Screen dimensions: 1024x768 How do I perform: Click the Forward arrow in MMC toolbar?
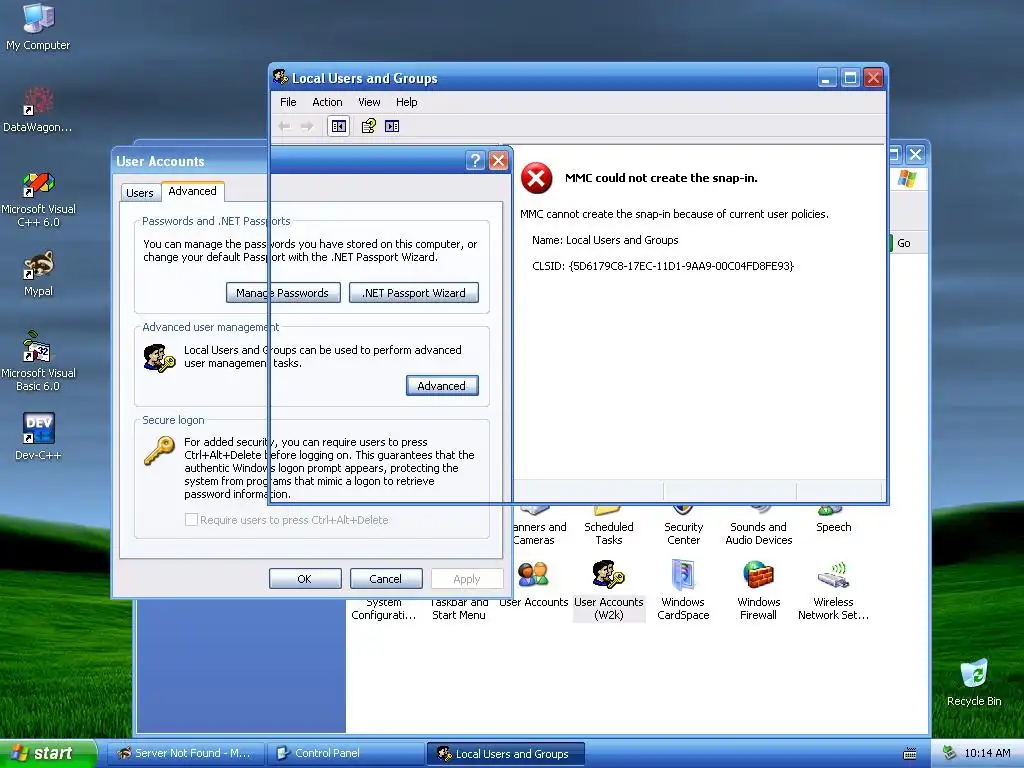pos(307,126)
